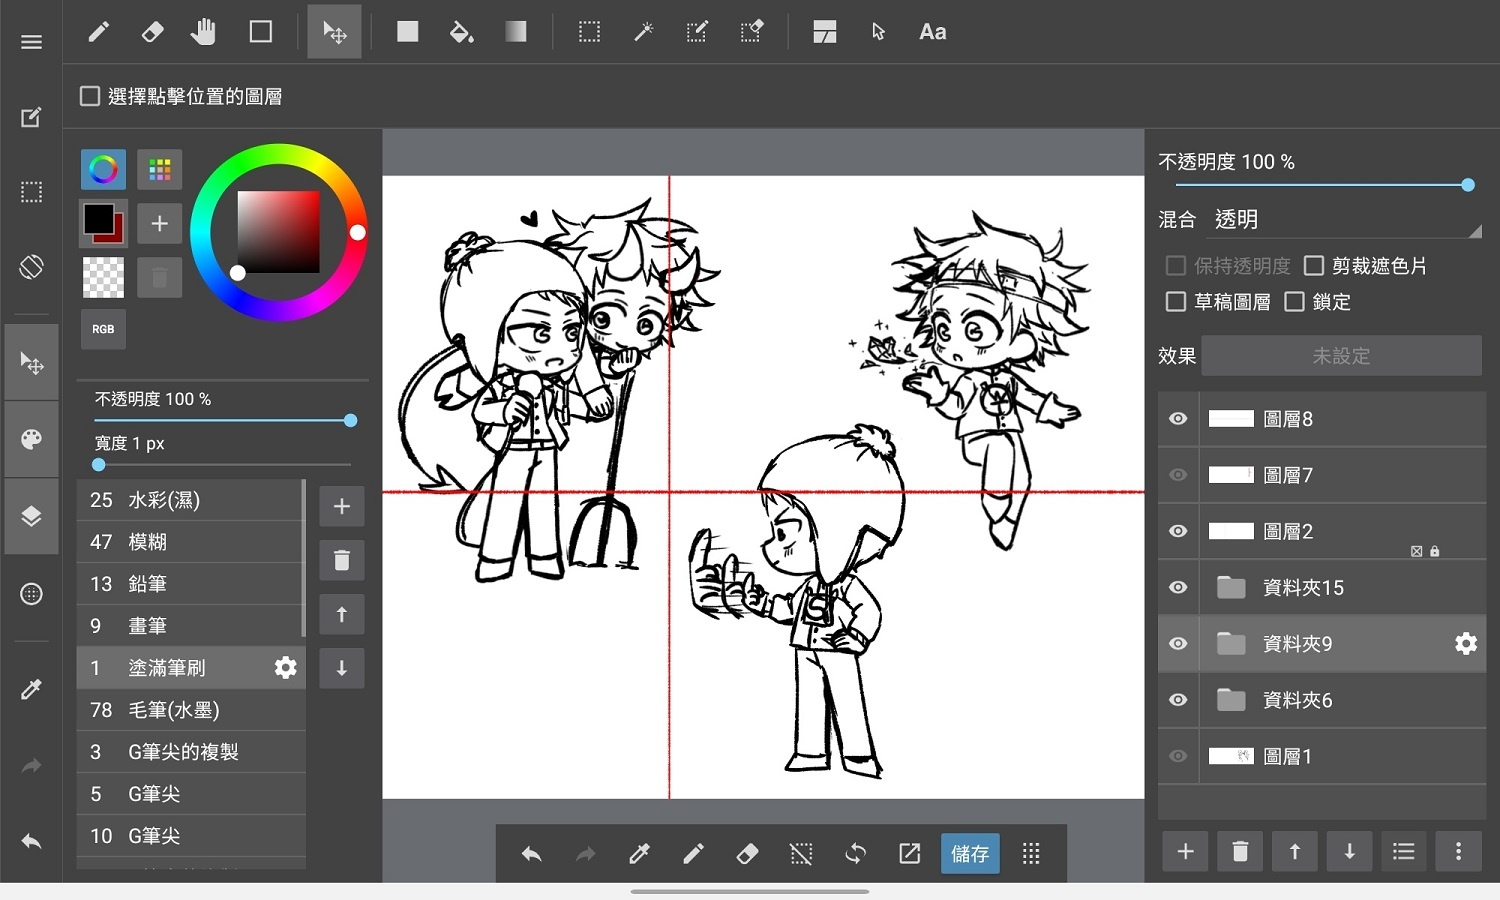Enable the 鎖定 checkbox

tap(1294, 301)
